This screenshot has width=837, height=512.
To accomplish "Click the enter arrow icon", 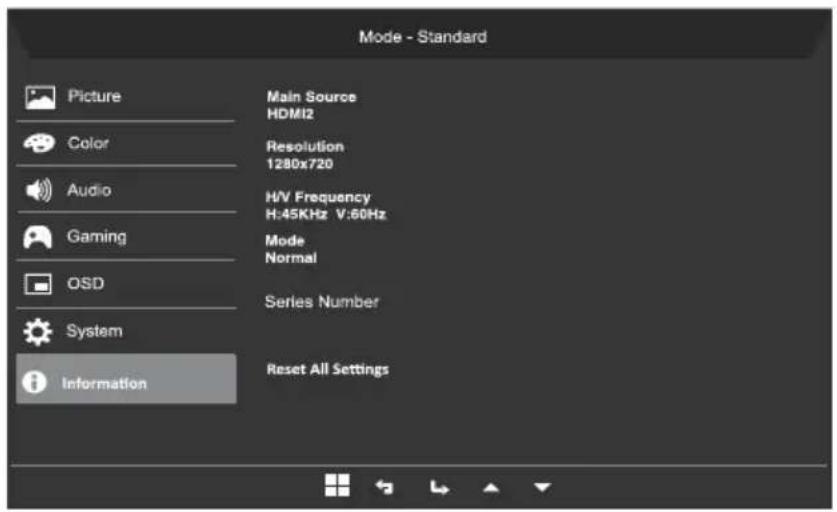I will [439, 487].
